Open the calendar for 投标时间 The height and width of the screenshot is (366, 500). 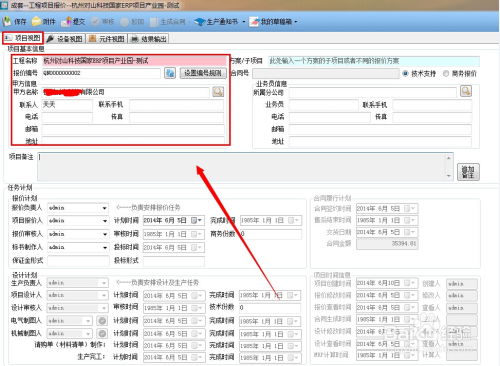[x=196, y=247]
